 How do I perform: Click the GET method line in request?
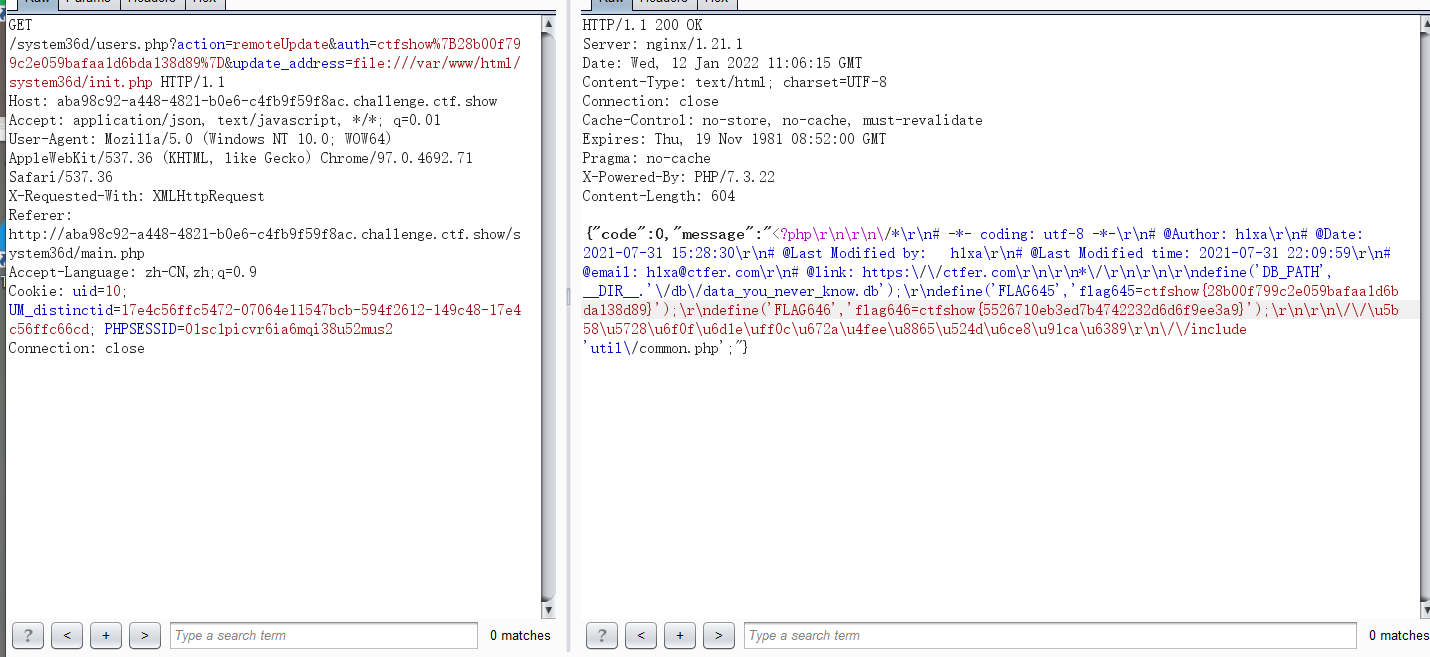point(21,25)
